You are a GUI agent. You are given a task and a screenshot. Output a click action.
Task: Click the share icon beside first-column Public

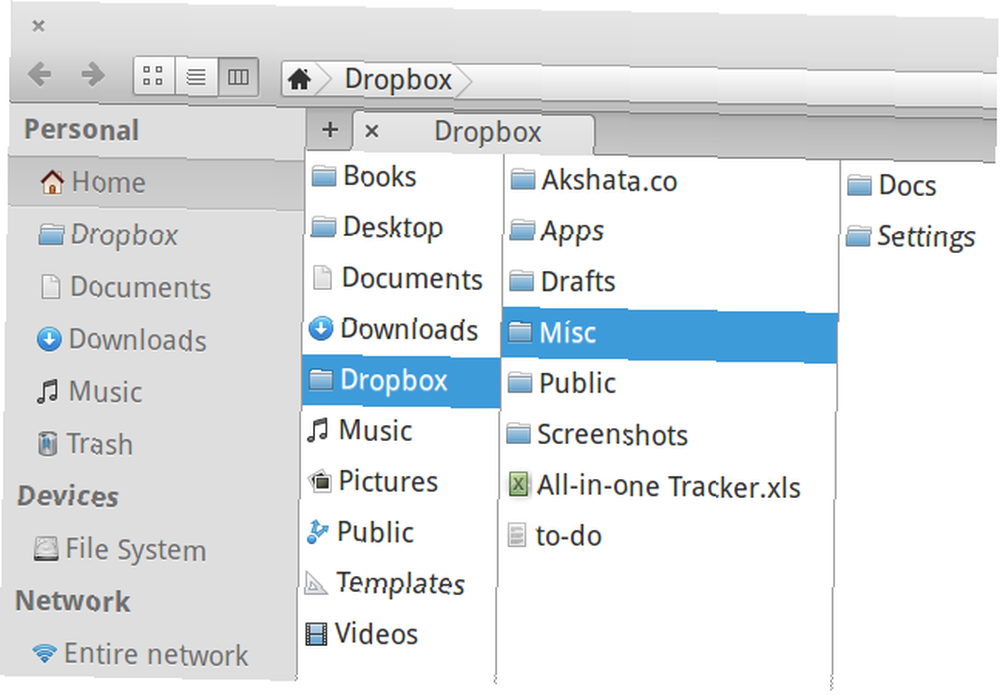(318, 532)
